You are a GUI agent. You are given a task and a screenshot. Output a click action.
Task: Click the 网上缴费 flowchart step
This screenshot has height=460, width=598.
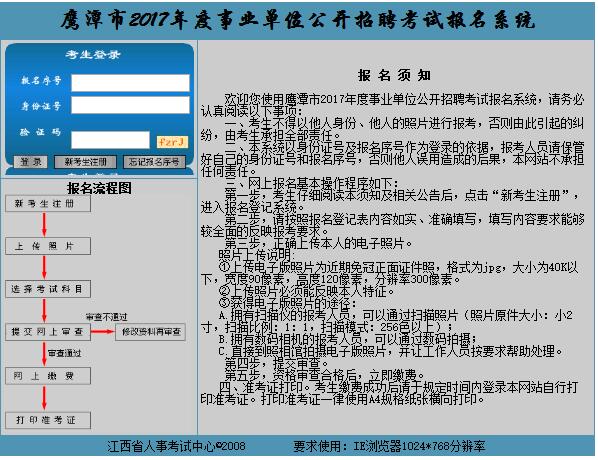(x=48, y=376)
